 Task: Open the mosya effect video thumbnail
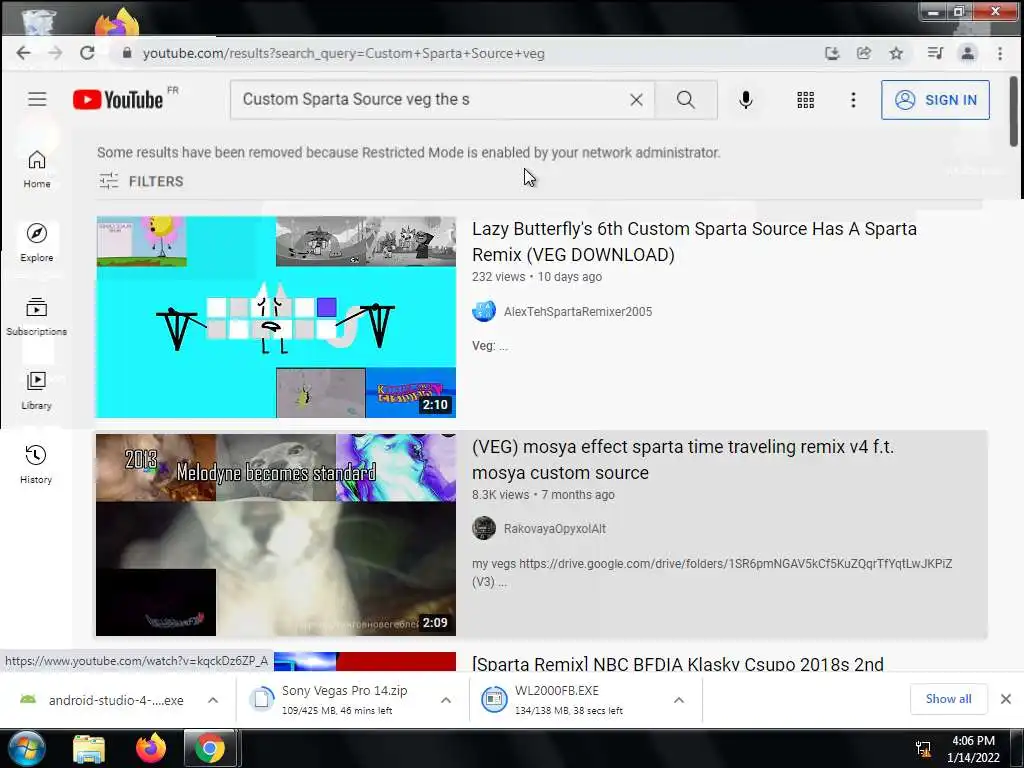pos(276,535)
